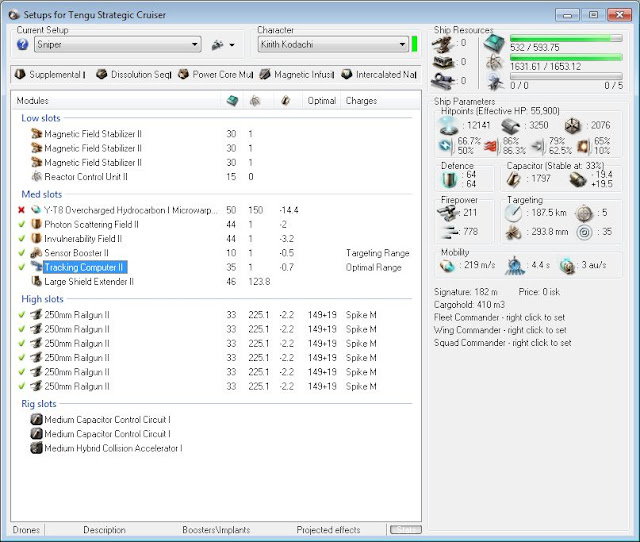Click the targeting range icon
The image size is (640, 542).
[513, 213]
